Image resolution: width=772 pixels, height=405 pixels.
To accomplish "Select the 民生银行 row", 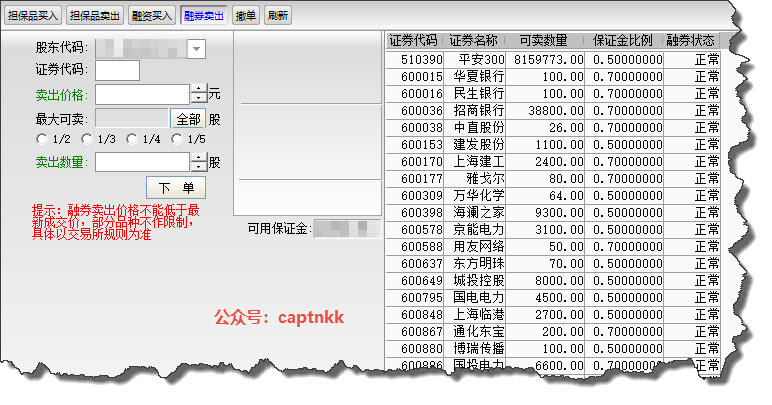I will pyautogui.click(x=553, y=93).
